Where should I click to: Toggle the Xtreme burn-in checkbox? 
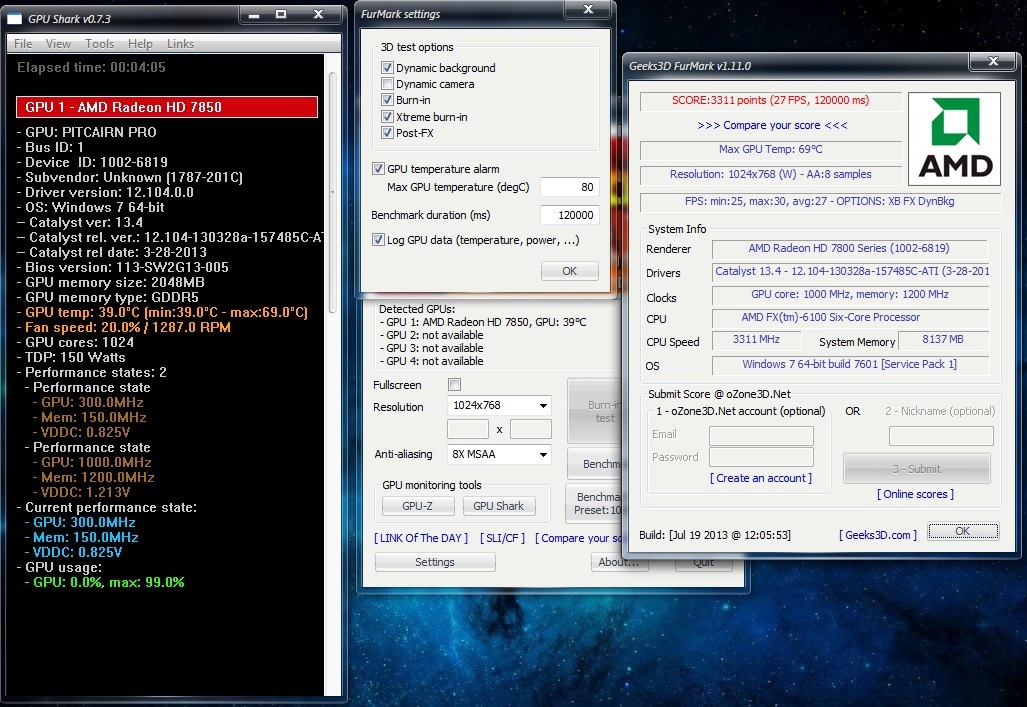click(x=387, y=117)
